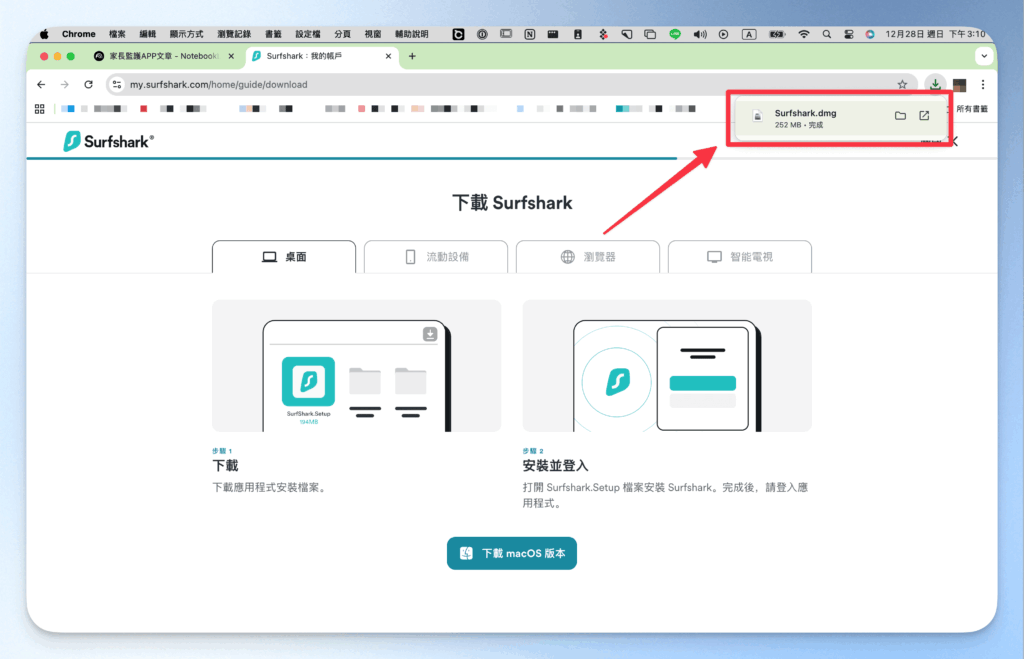This screenshot has width=1024, height=659.
Task: Click the 下載 macOS 版本 button
Action: click(511, 552)
